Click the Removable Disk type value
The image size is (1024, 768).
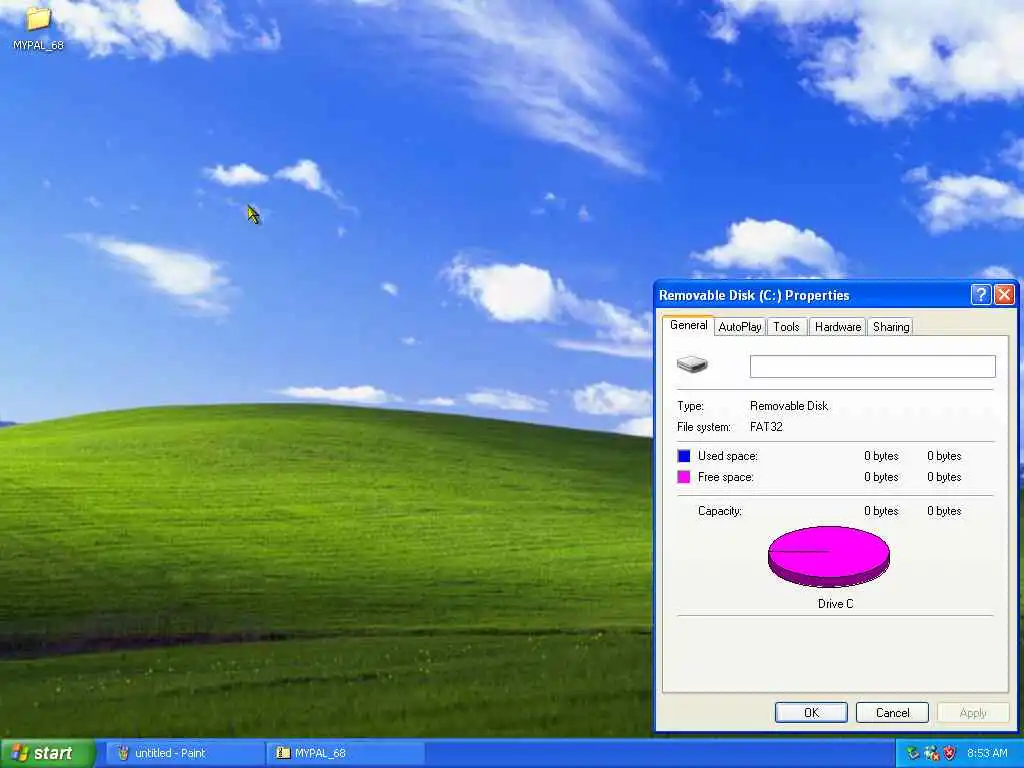pos(789,406)
